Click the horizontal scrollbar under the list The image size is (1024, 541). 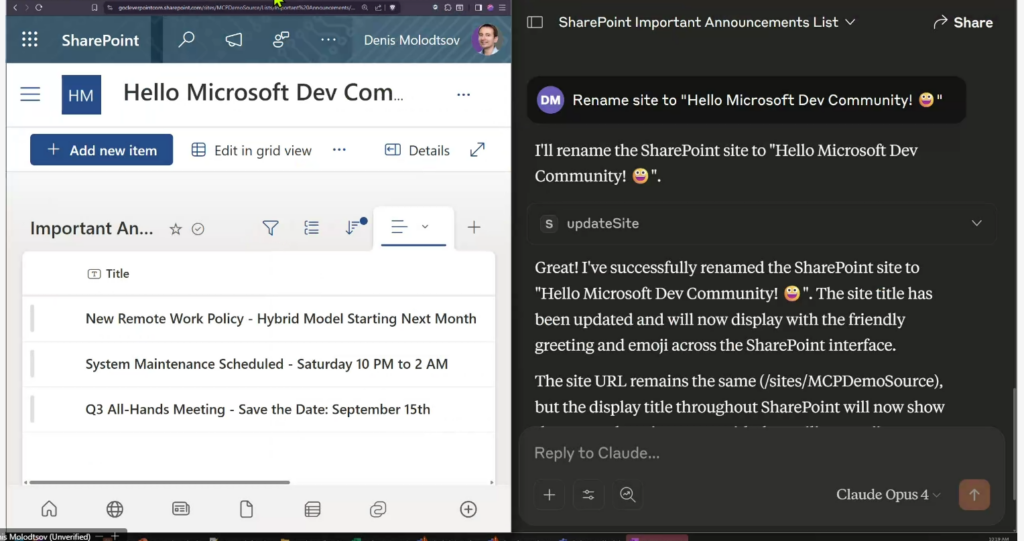(159, 482)
